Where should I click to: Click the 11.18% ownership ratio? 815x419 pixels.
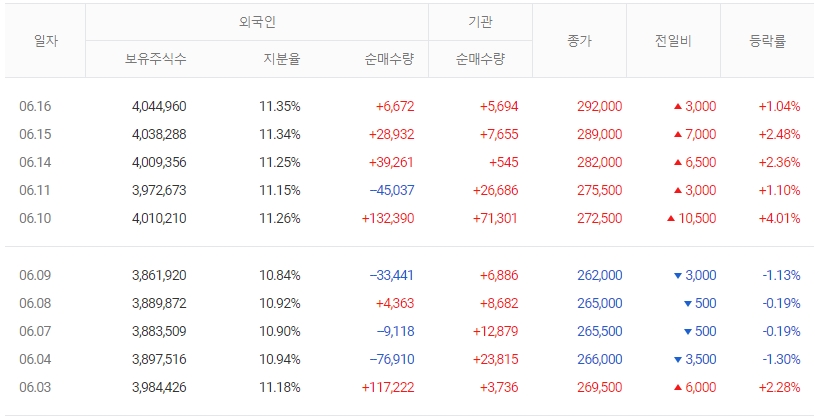[280, 388]
